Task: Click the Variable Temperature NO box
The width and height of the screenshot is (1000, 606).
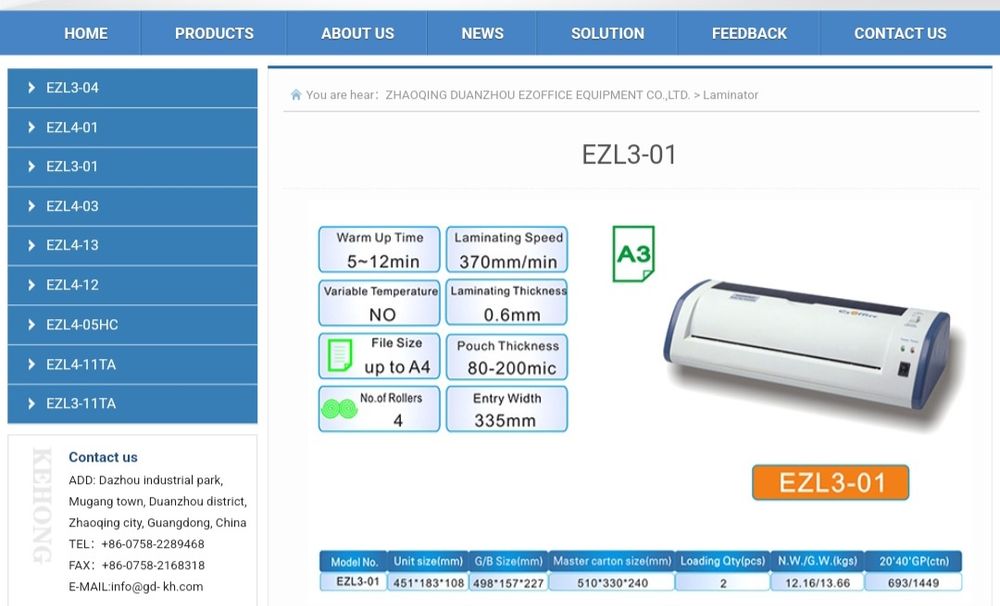Action: [379, 302]
